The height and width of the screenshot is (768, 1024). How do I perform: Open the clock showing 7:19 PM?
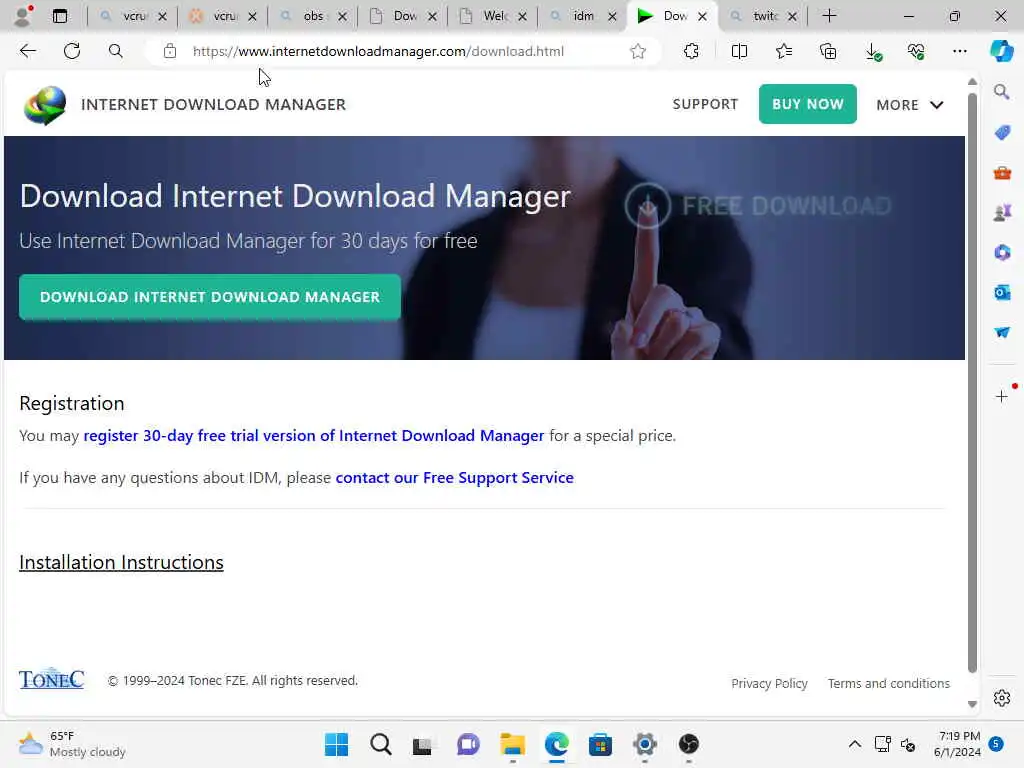tap(957, 744)
